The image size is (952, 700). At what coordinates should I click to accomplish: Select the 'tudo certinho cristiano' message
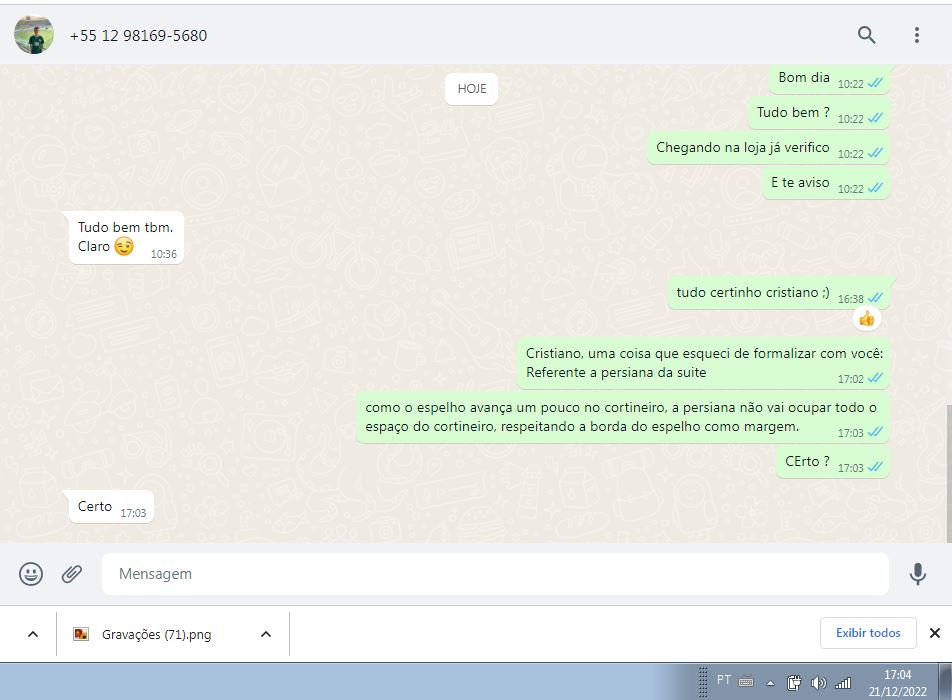[x=779, y=293]
